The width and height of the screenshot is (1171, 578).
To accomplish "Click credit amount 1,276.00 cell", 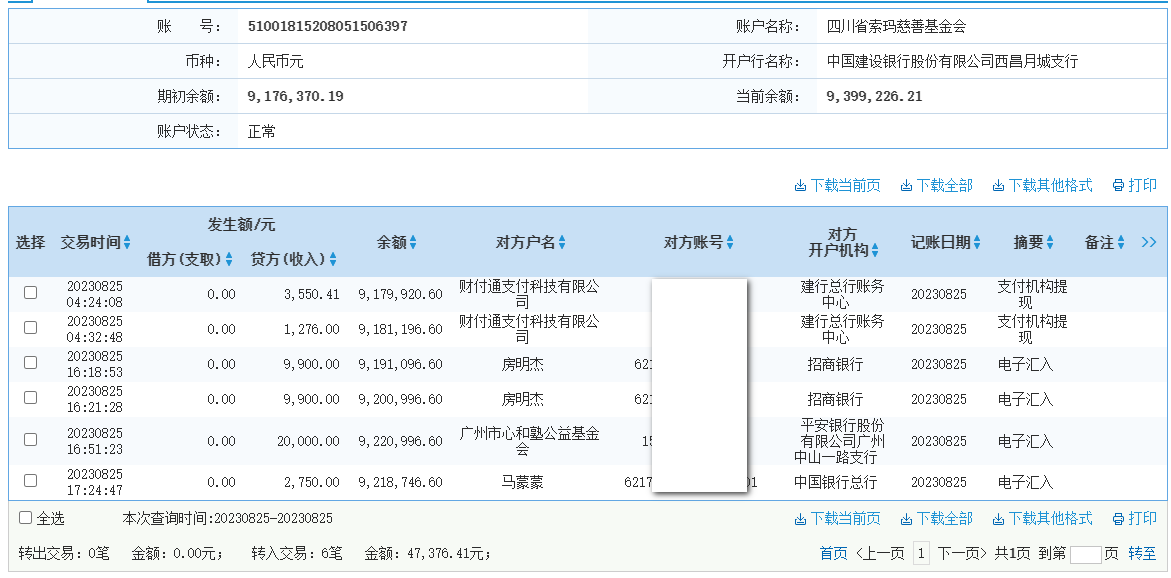I will (311, 329).
